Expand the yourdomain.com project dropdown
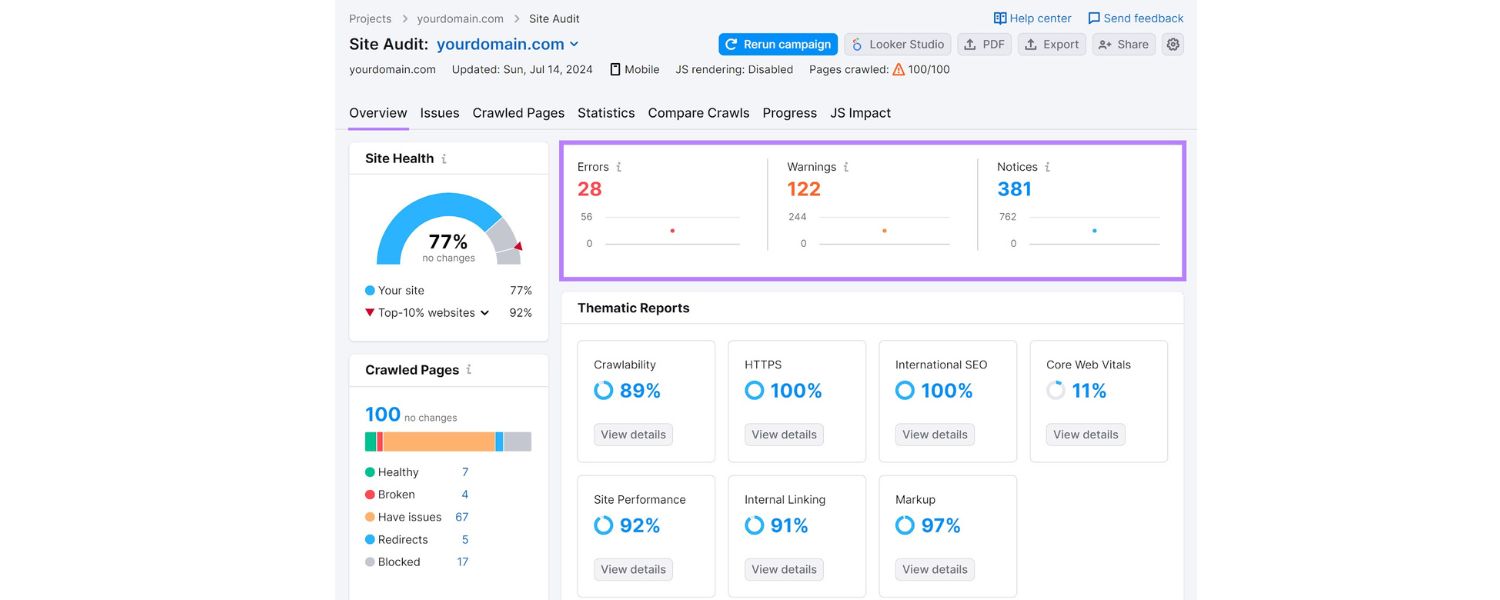The width and height of the screenshot is (1500, 600). 574,44
